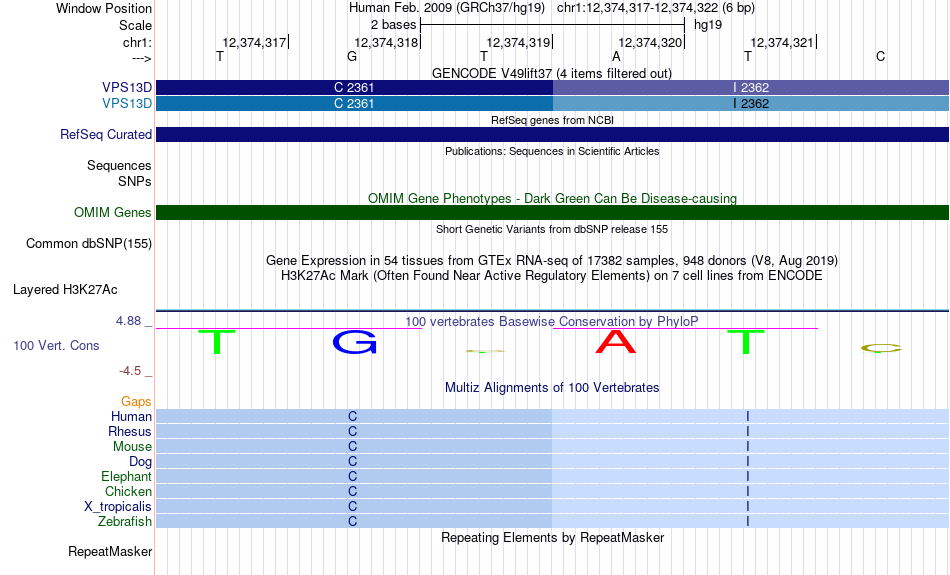The height and width of the screenshot is (575, 950).
Task: Click the dark blue 'C 2361' codon in first VPS13D row
Action: pyautogui.click(x=354, y=88)
